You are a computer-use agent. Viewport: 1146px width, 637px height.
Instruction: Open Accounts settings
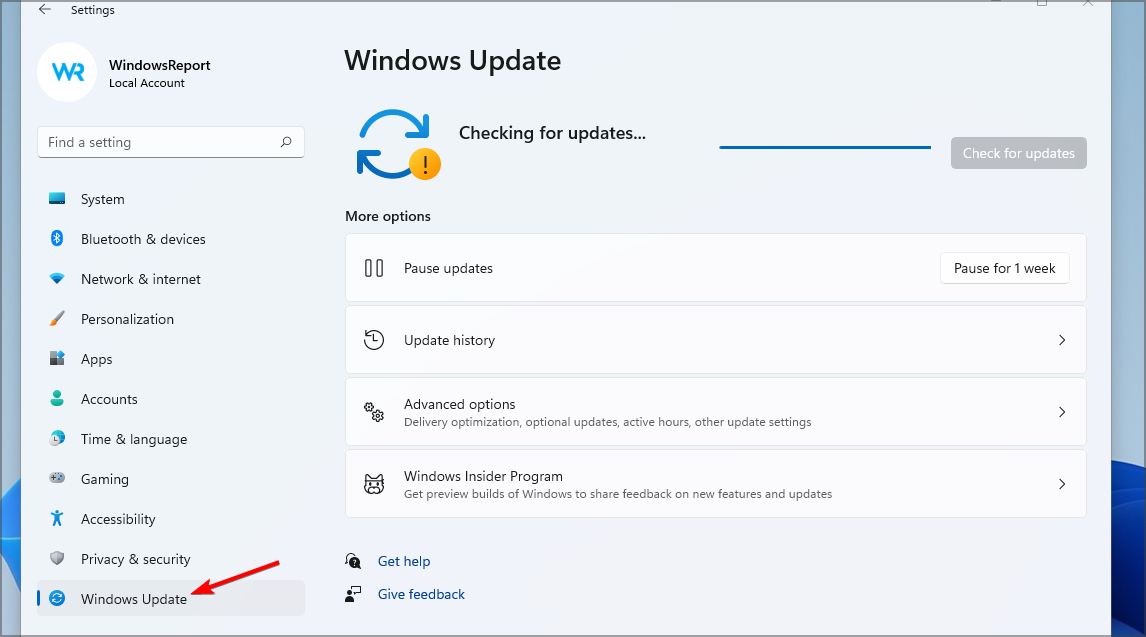click(x=171, y=399)
